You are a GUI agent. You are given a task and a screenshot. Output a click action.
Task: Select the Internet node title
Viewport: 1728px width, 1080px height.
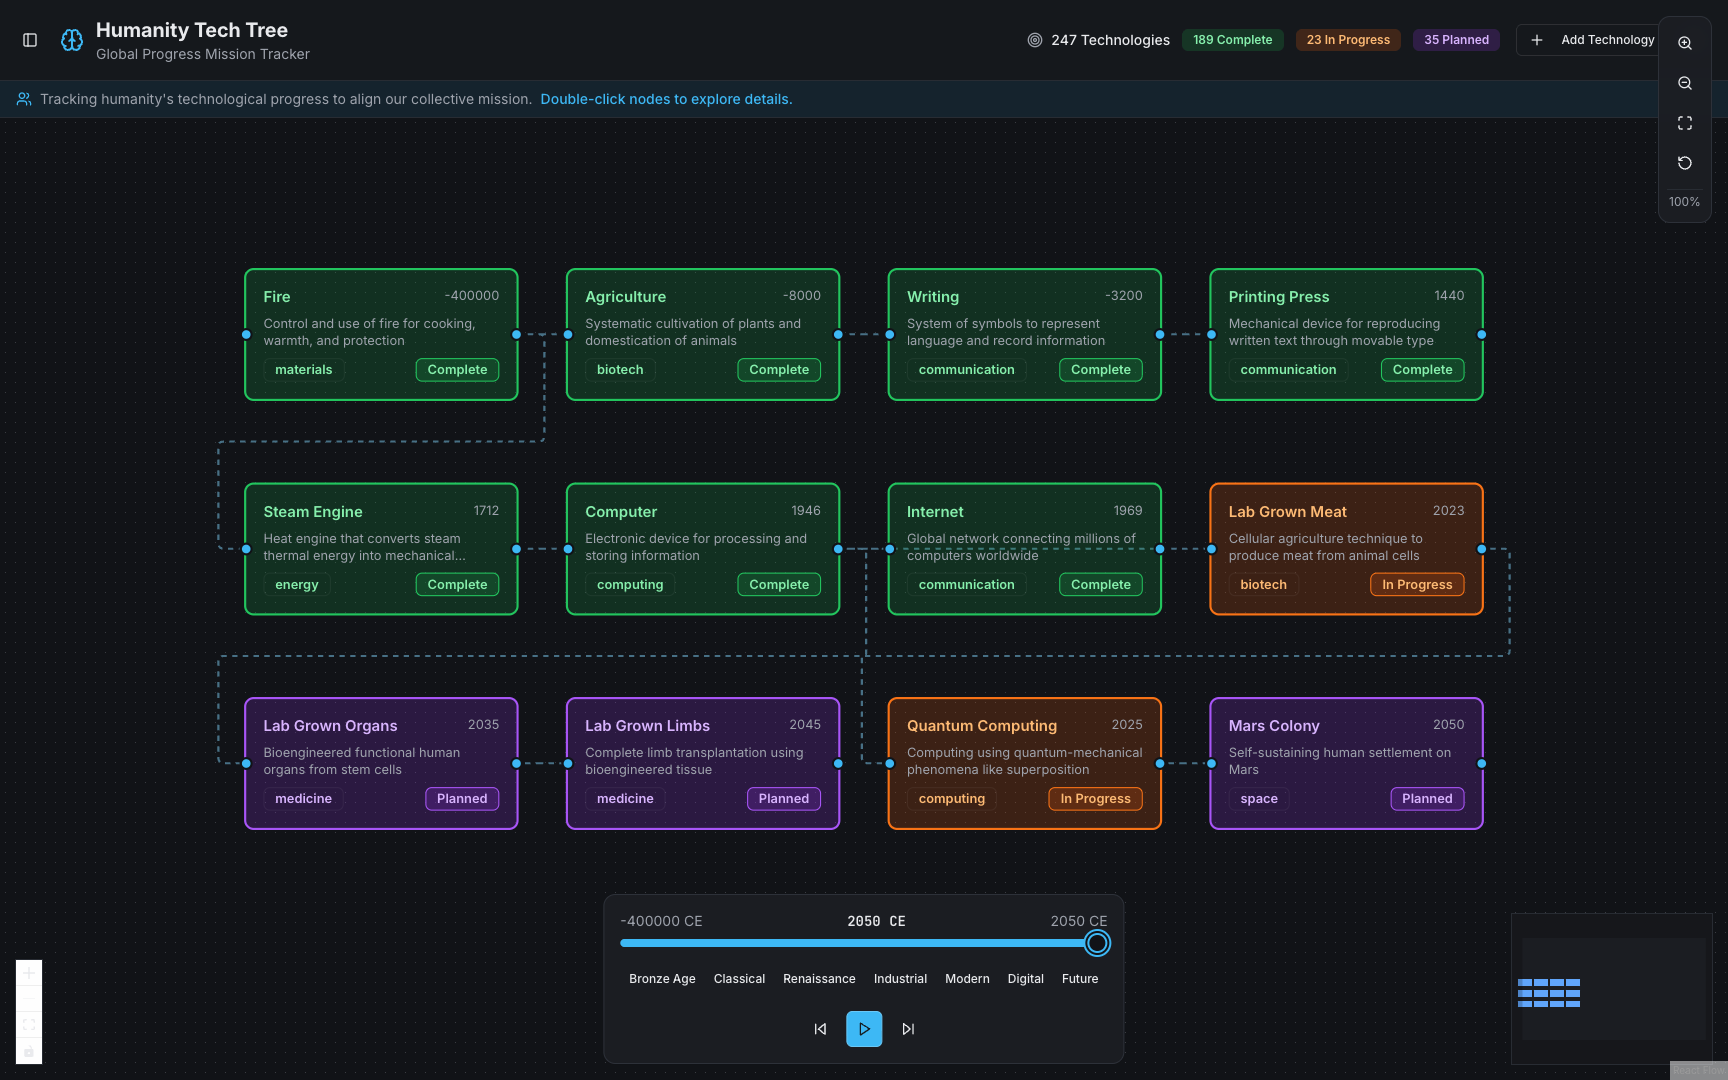[x=935, y=512]
